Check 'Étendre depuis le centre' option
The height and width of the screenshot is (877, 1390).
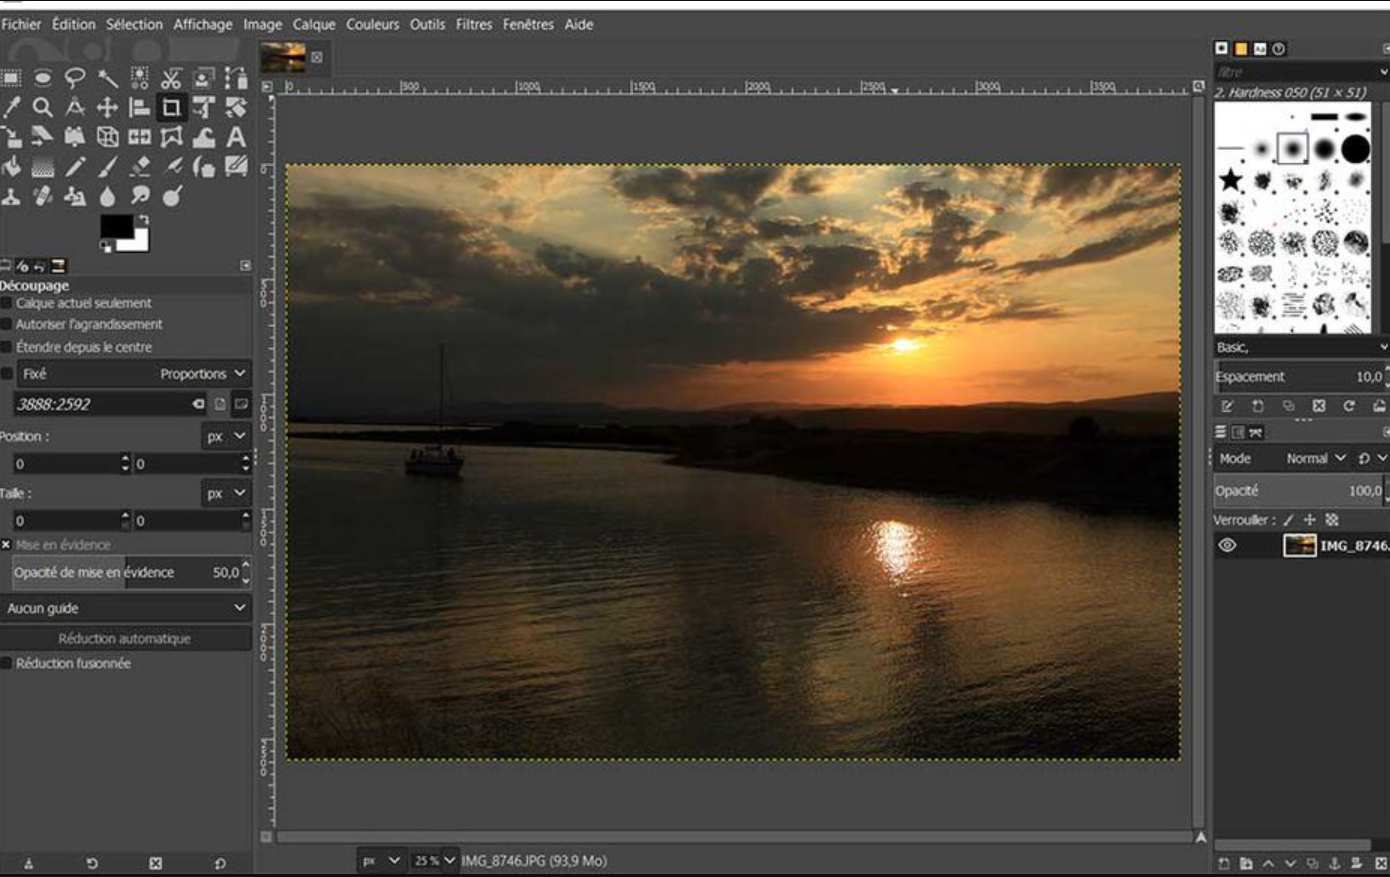point(6,347)
